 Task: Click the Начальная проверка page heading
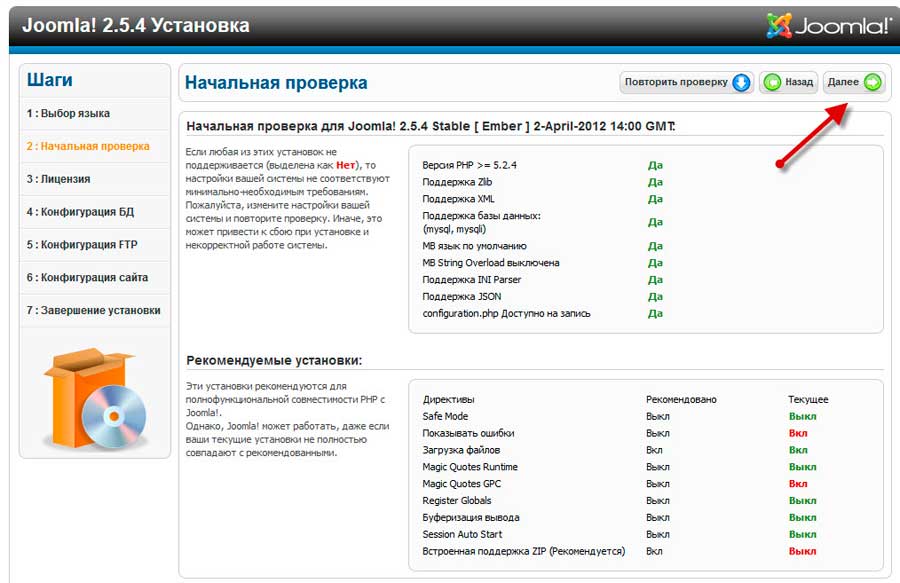tap(276, 83)
